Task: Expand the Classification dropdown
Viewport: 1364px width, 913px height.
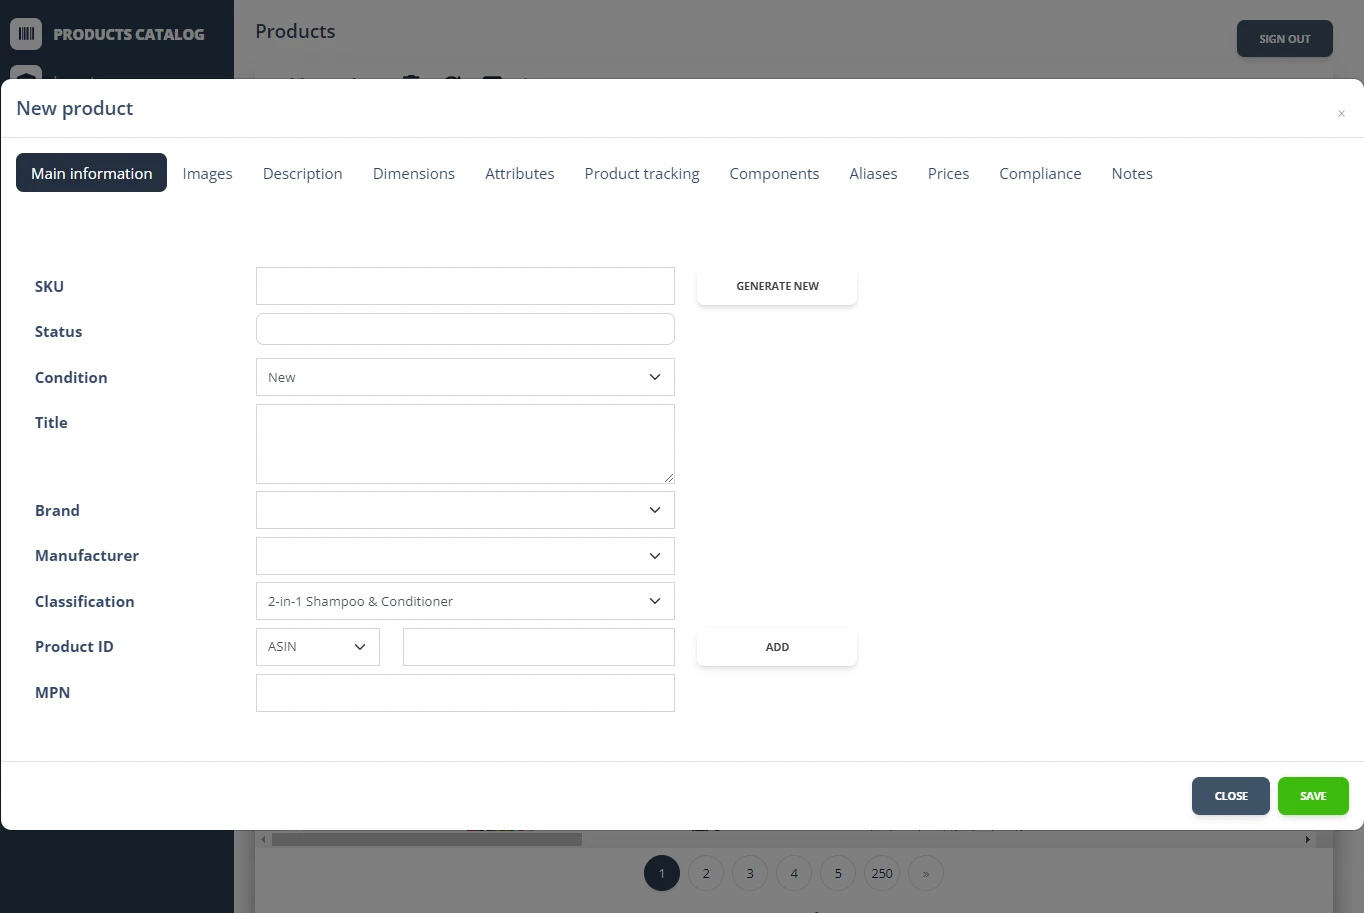Action: (465, 601)
